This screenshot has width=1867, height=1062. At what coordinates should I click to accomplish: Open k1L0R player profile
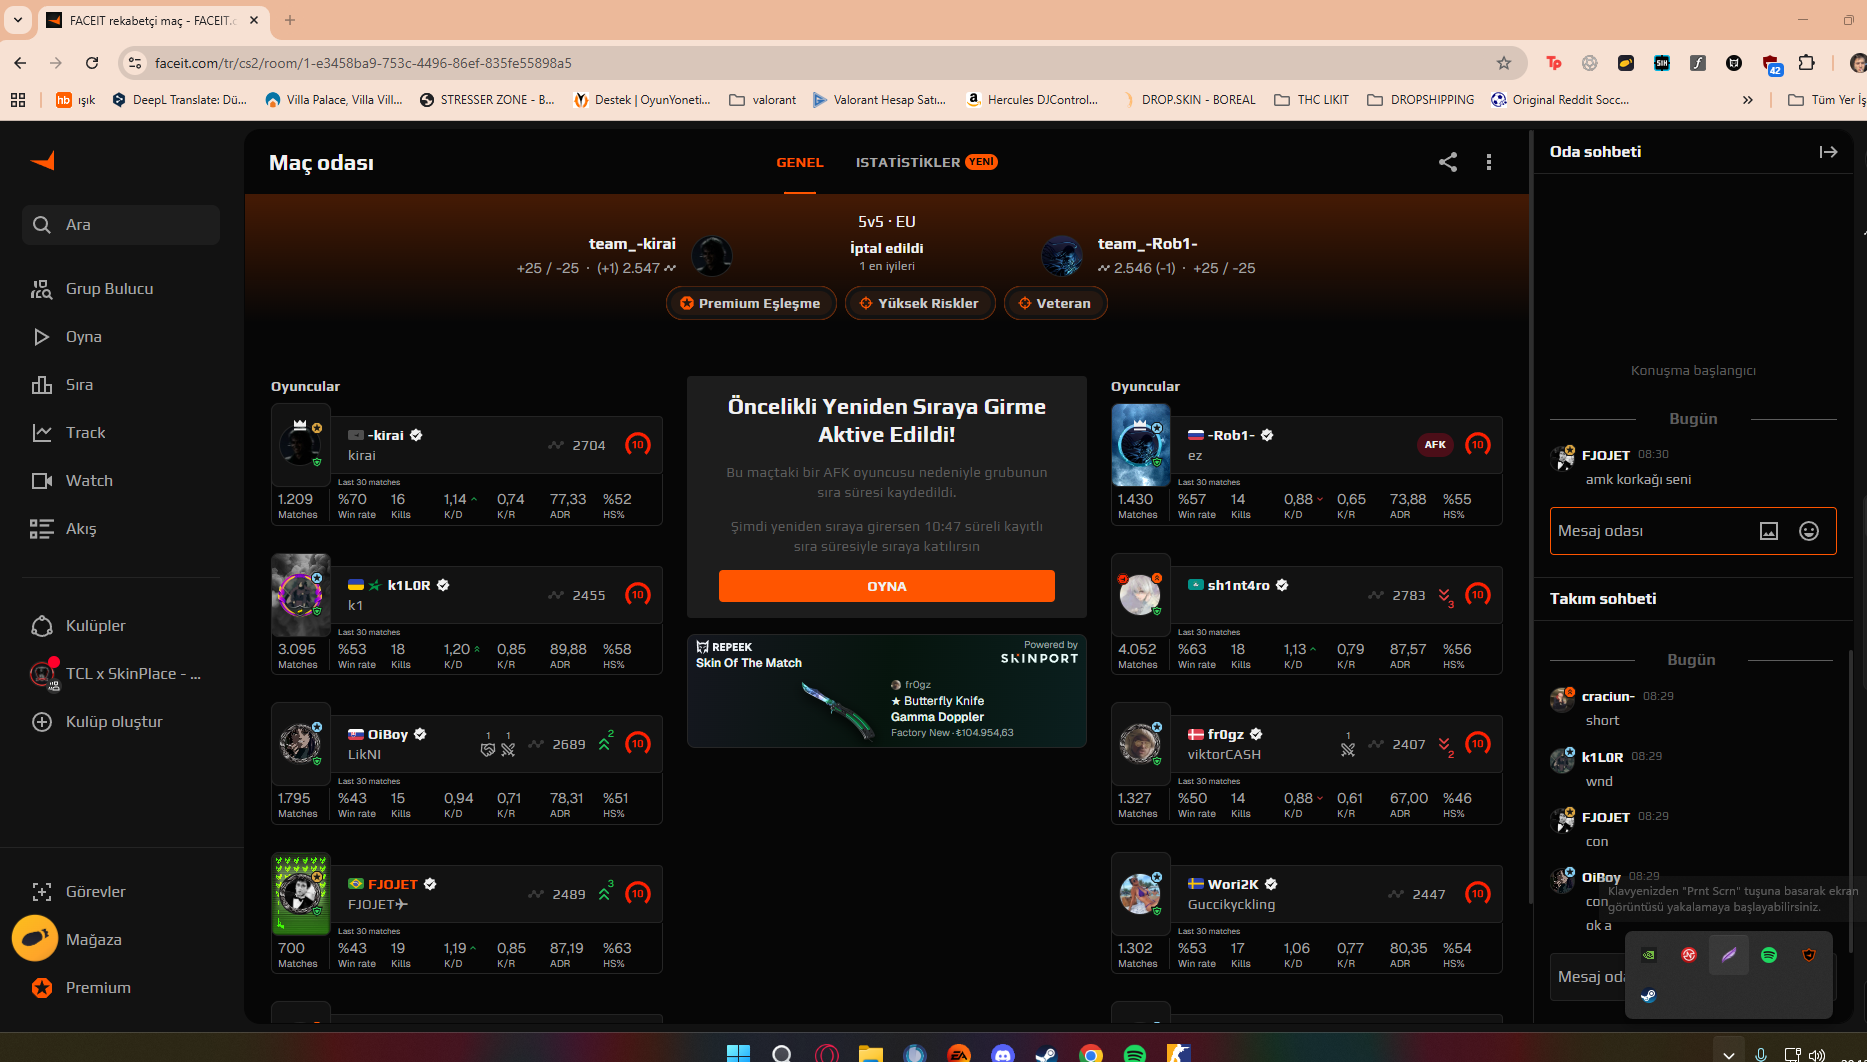coord(409,585)
